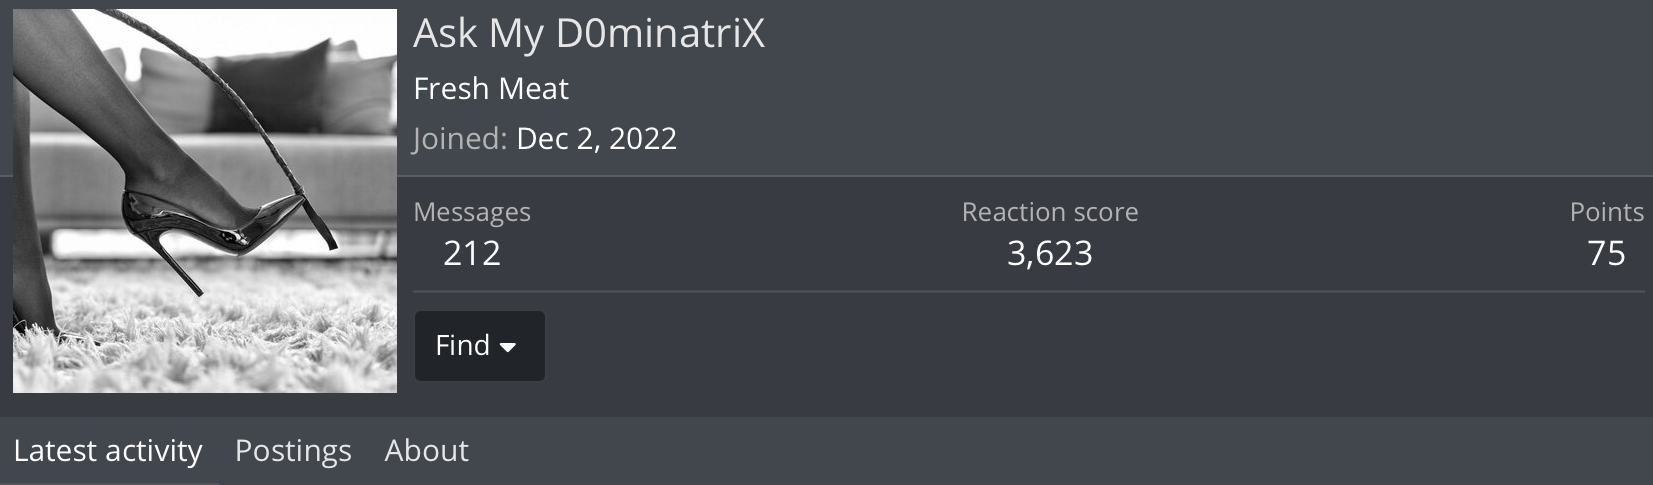Click the Messages label

[x=471, y=212]
